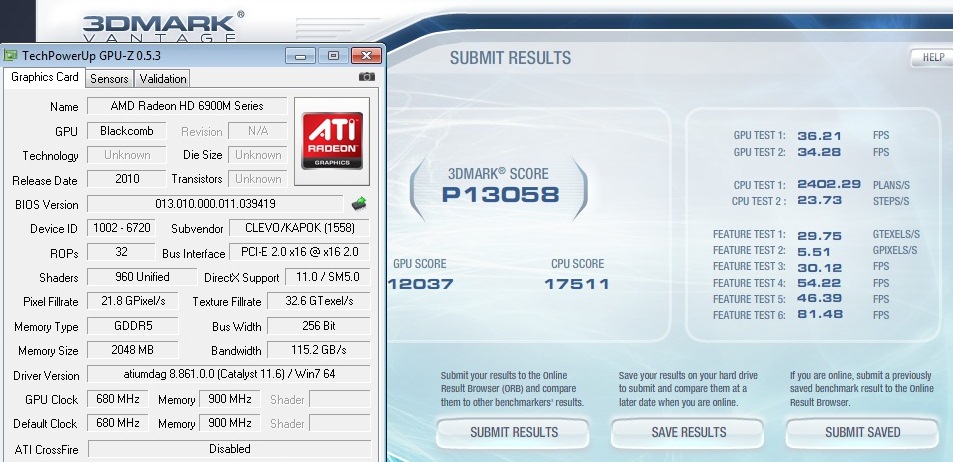Click the Pixel Fillrate field 21.8 GPixel/s

132,301
